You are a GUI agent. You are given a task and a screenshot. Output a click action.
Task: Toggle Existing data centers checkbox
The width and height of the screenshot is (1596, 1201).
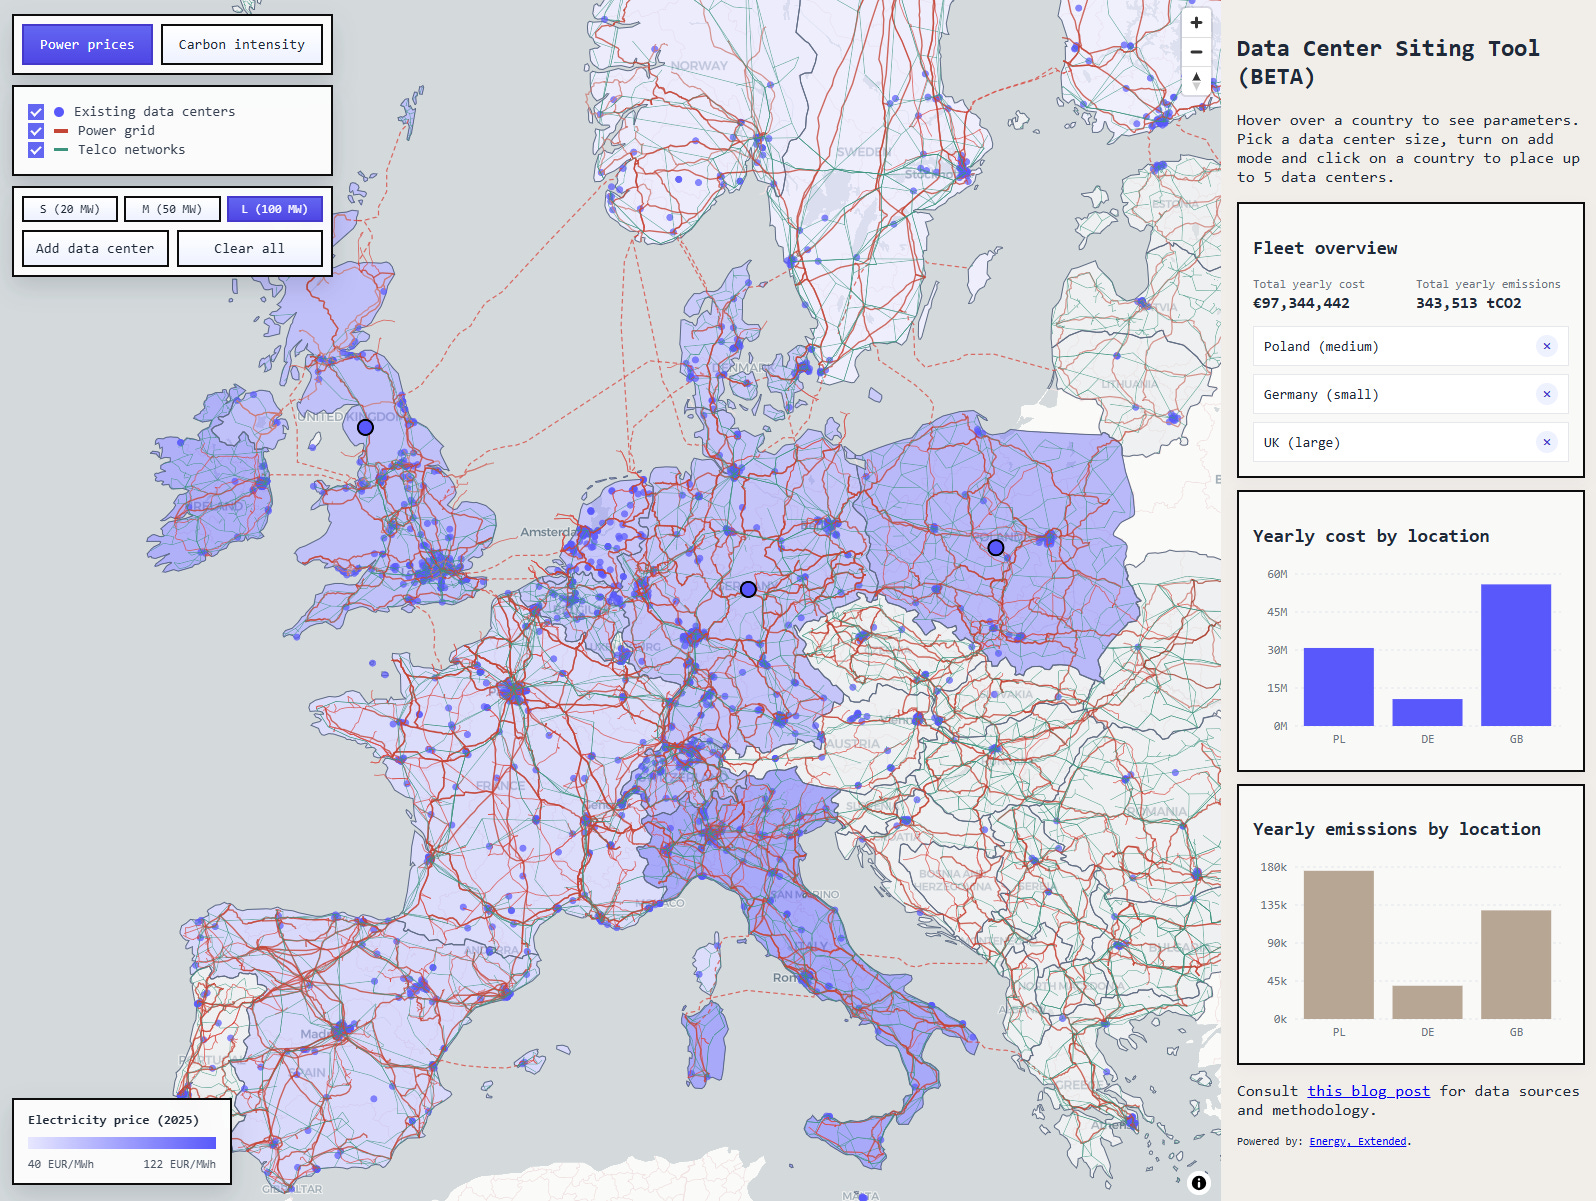tap(36, 112)
